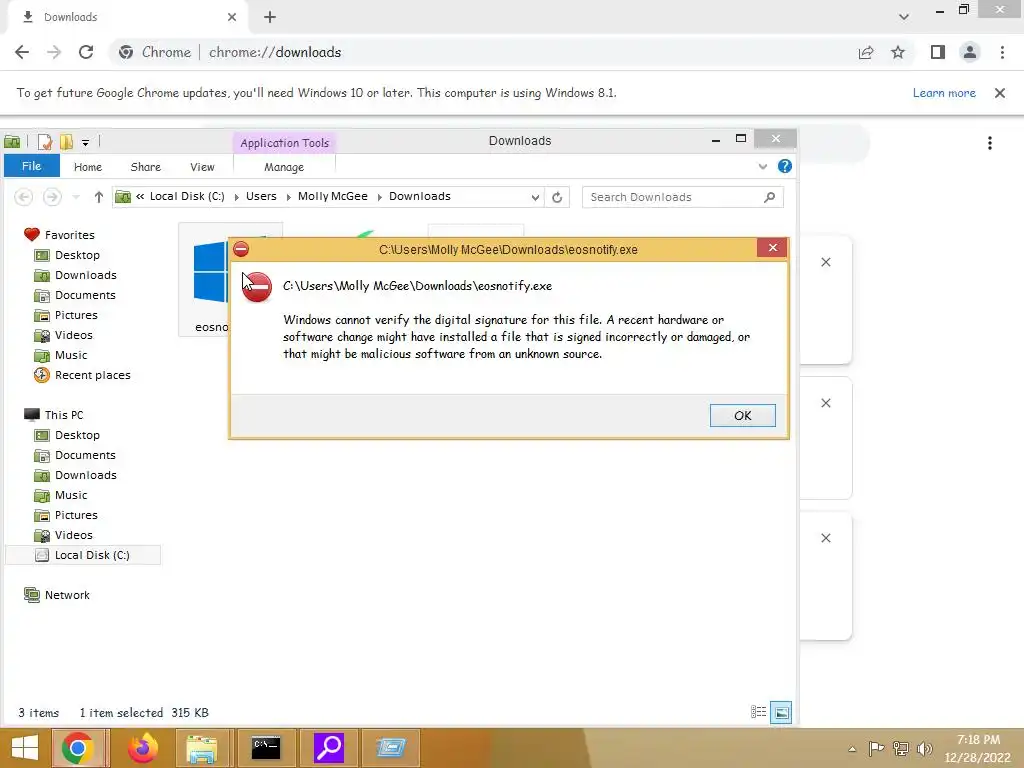The image size is (1024, 768).
Task: Dismiss the Windows 8.1 update notice bar
Action: click(x=999, y=93)
